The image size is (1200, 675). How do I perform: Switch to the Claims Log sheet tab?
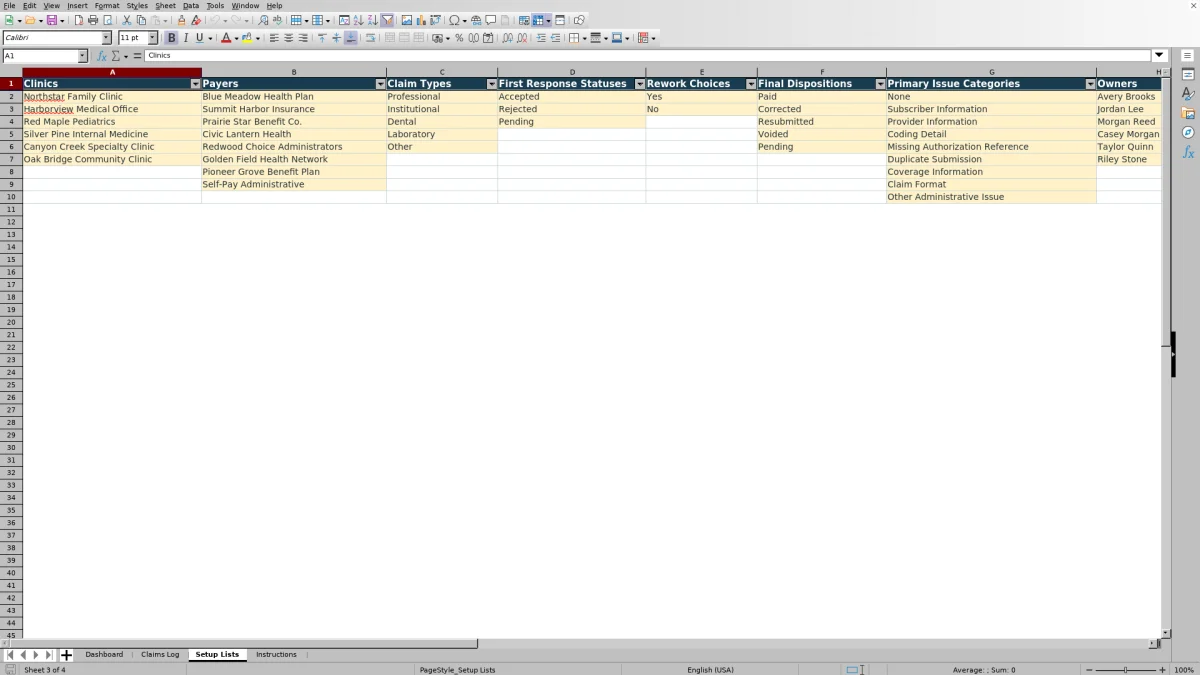(x=160, y=654)
